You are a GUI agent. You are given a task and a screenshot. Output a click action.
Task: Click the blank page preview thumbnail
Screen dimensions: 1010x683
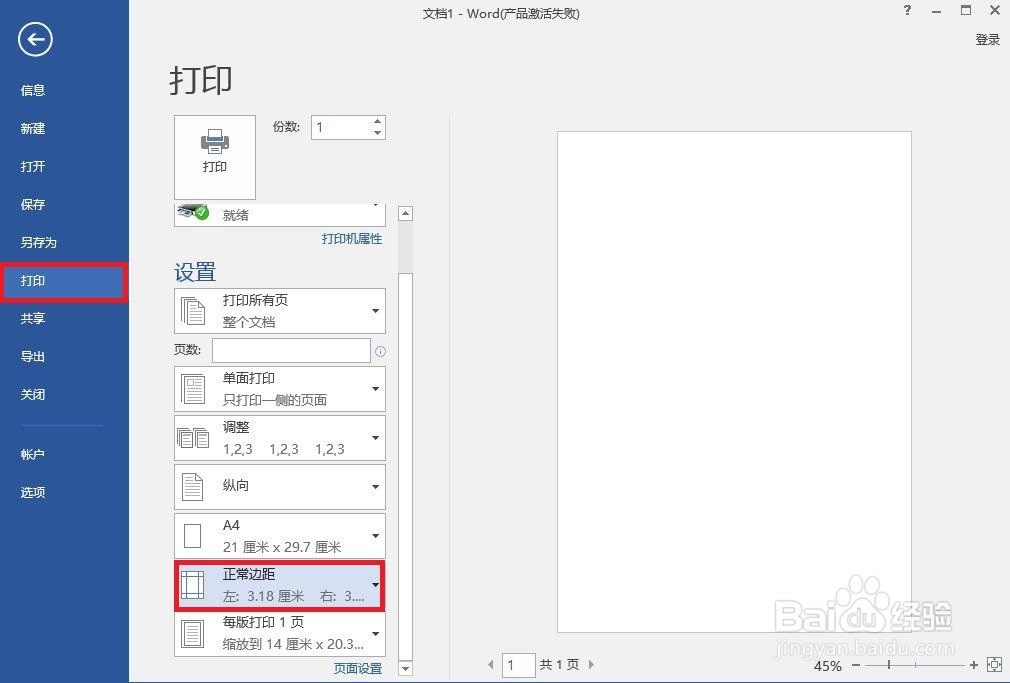734,382
